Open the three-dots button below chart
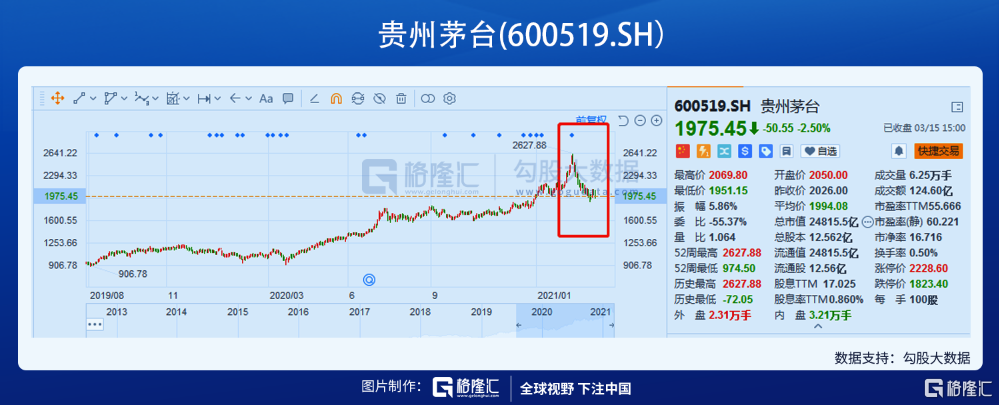The height and width of the screenshot is (405, 999). (x=95, y=324)
